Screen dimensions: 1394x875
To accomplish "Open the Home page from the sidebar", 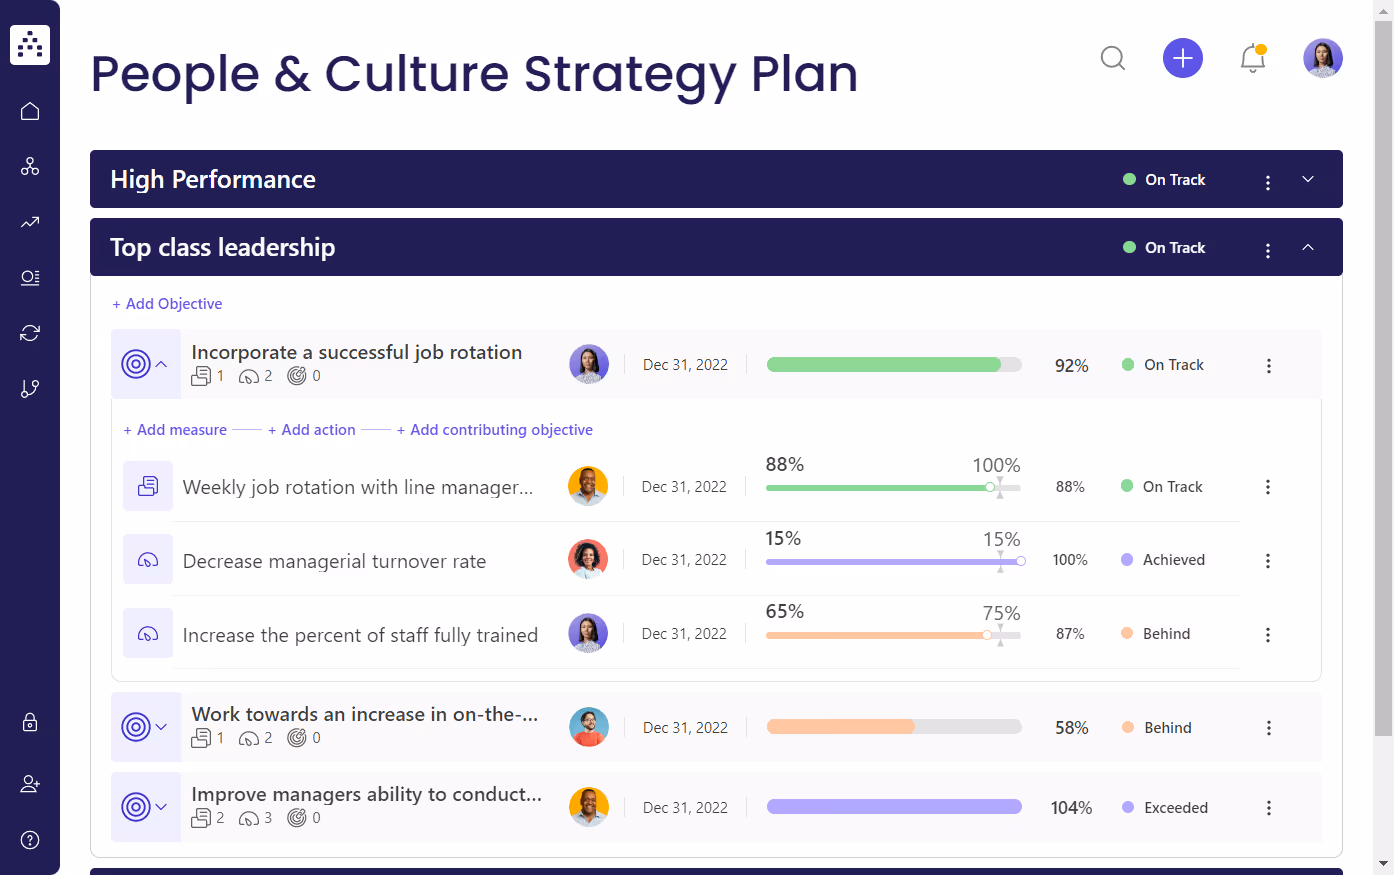I will click(30, 111).
